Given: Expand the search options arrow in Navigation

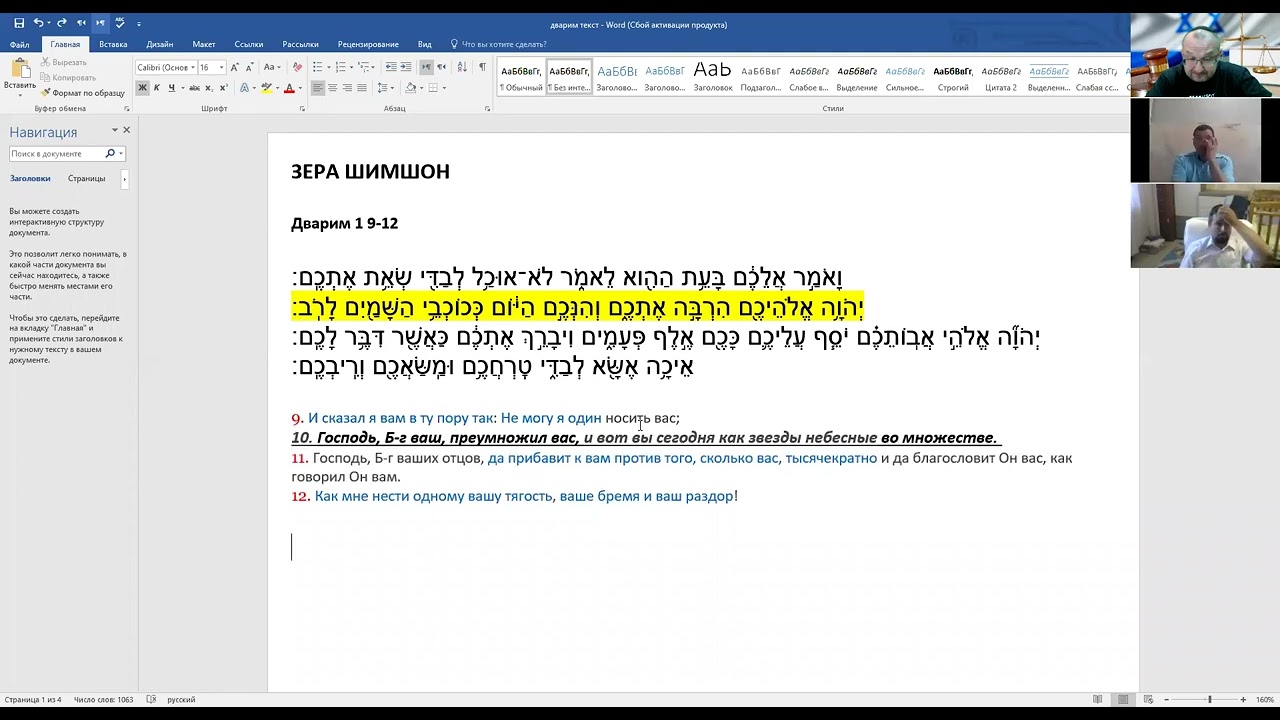Looking at the screenshot, I should [121, 154].
